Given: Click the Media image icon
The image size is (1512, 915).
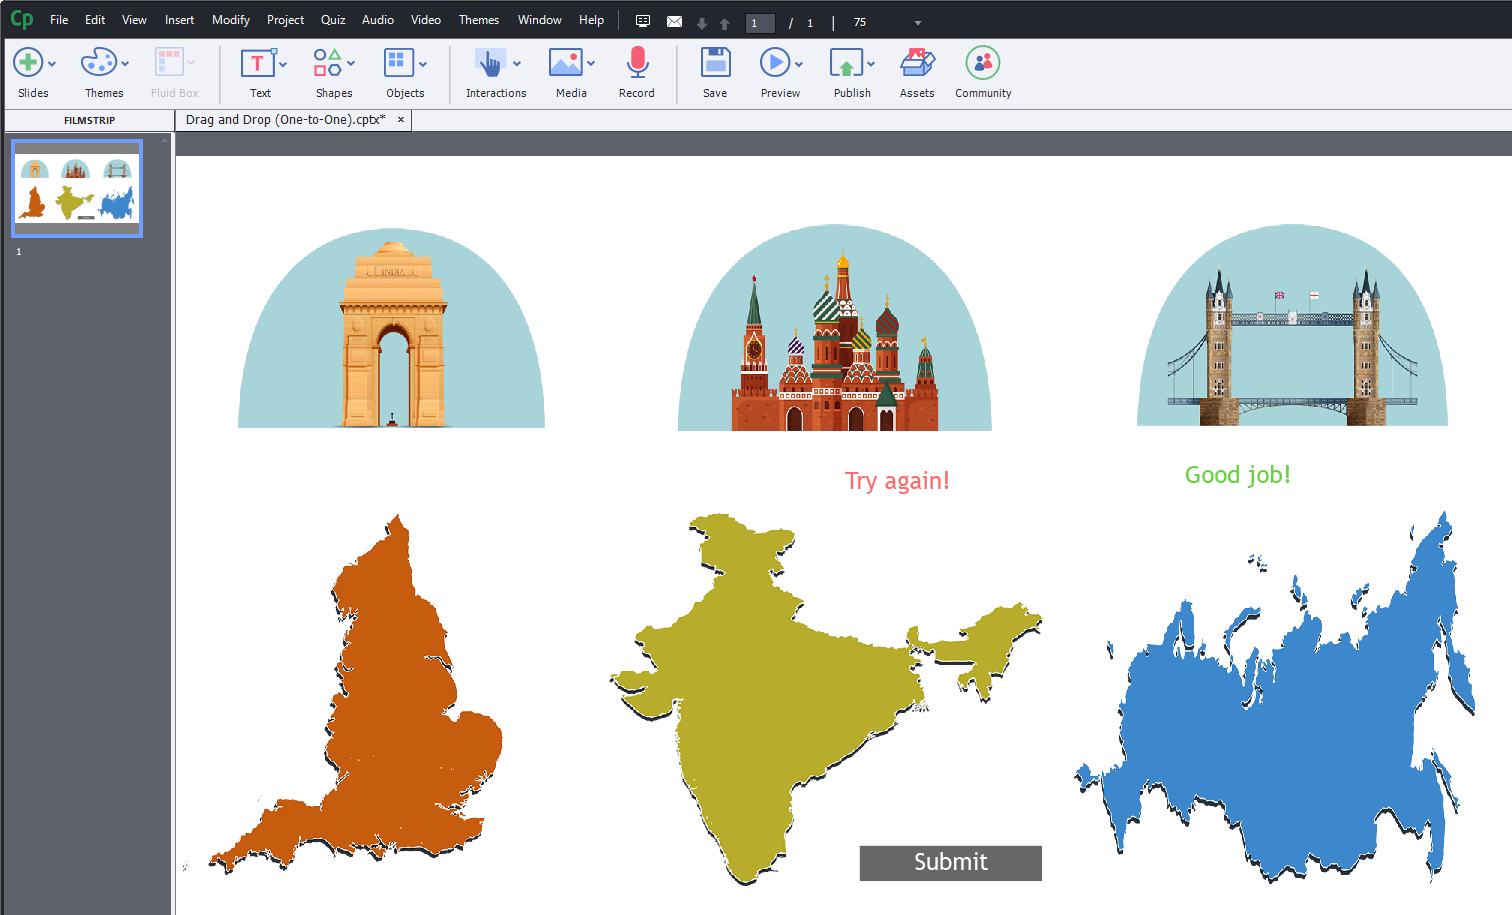Looking at the screenshot, I should click(566, 63).
